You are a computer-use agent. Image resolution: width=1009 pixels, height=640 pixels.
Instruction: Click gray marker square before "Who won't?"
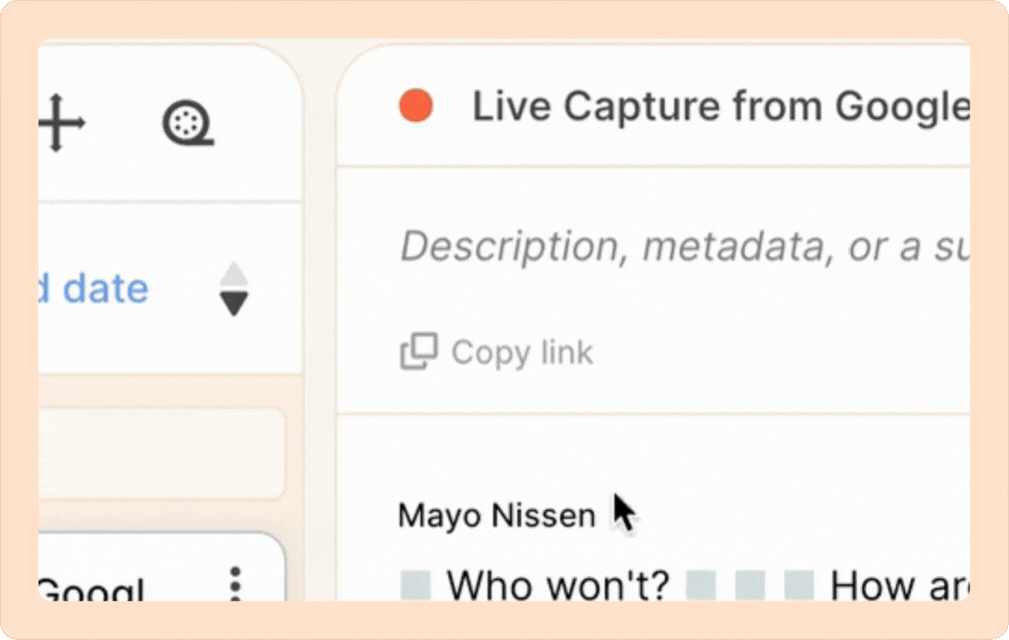415,585
